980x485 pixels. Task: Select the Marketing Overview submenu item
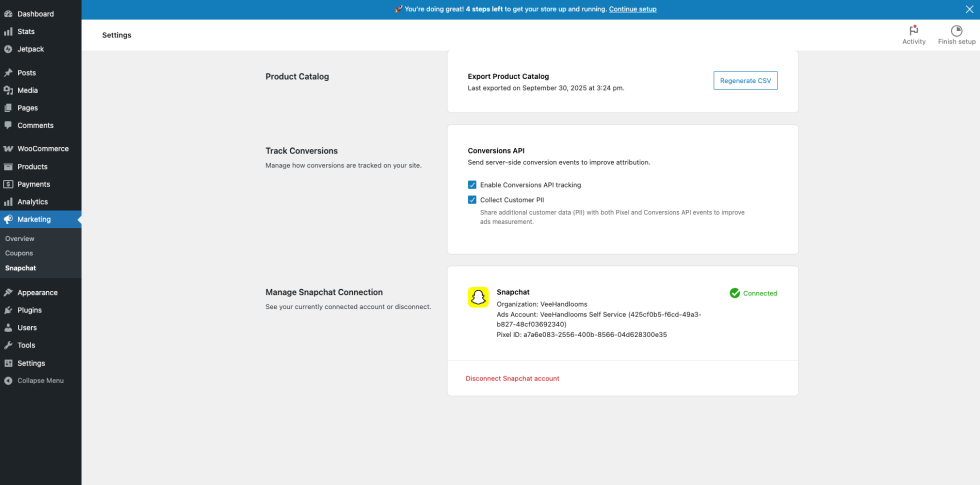coord(20,239)
